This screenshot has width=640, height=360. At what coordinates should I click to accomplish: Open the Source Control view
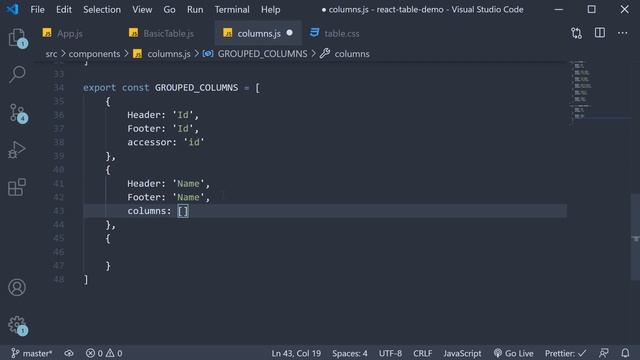click(x=17, y=113)
